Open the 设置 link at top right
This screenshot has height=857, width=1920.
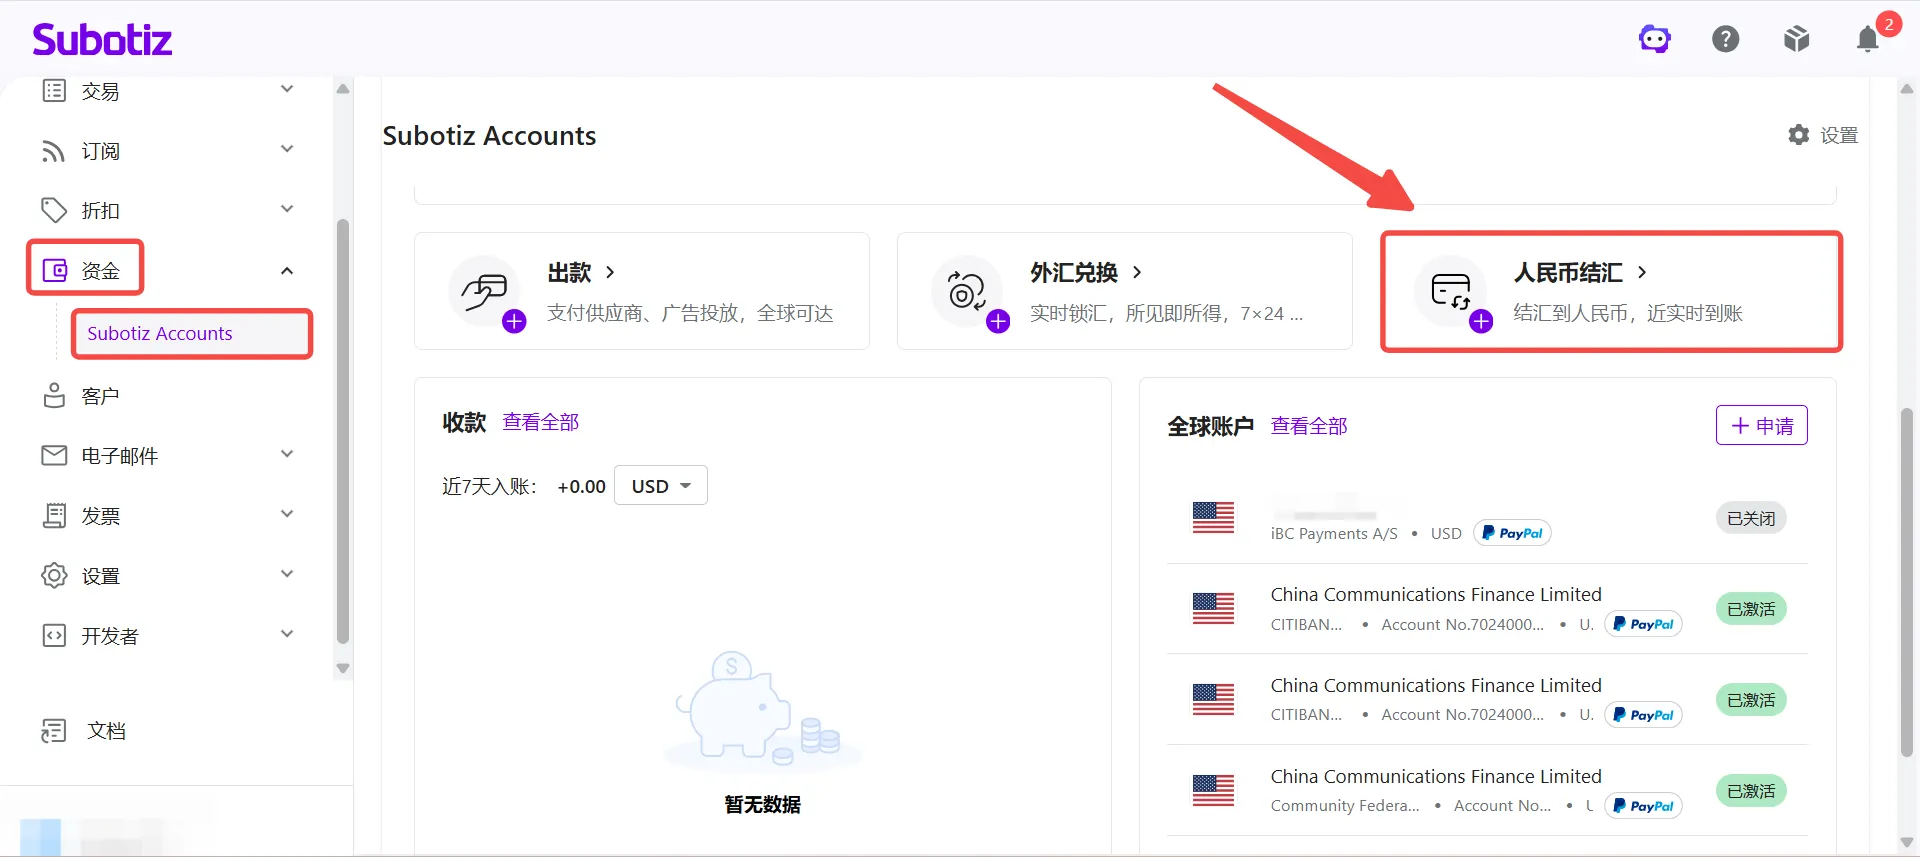tap(1824, 135)
